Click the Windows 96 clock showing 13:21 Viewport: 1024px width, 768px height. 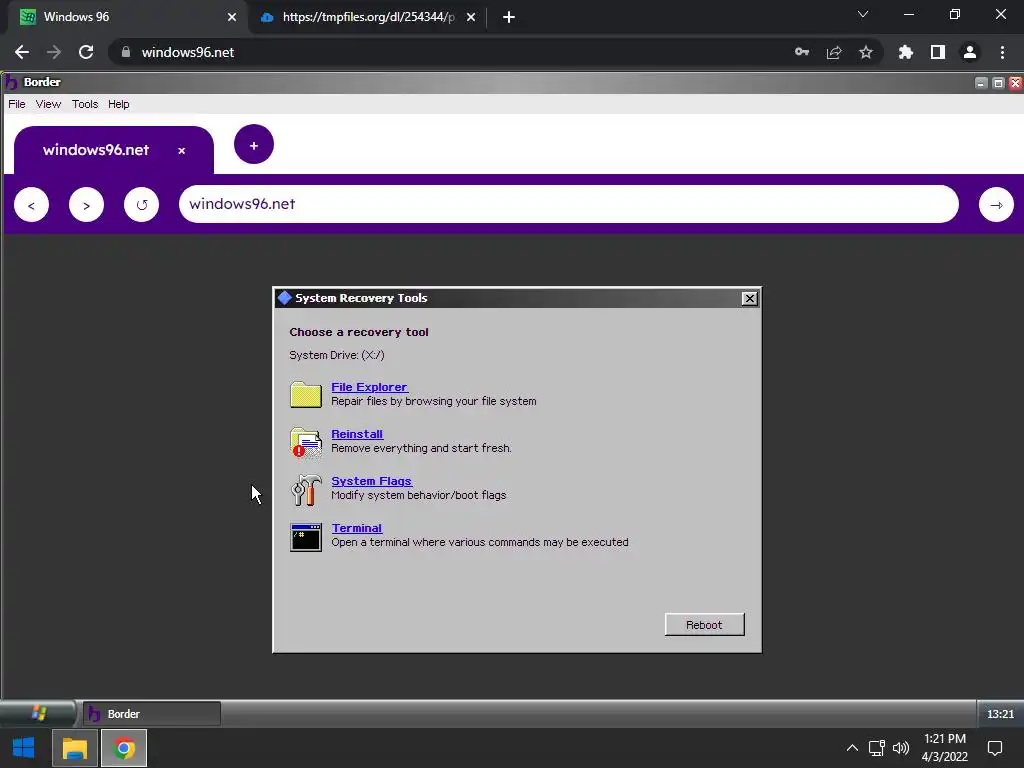[1000, 714]
